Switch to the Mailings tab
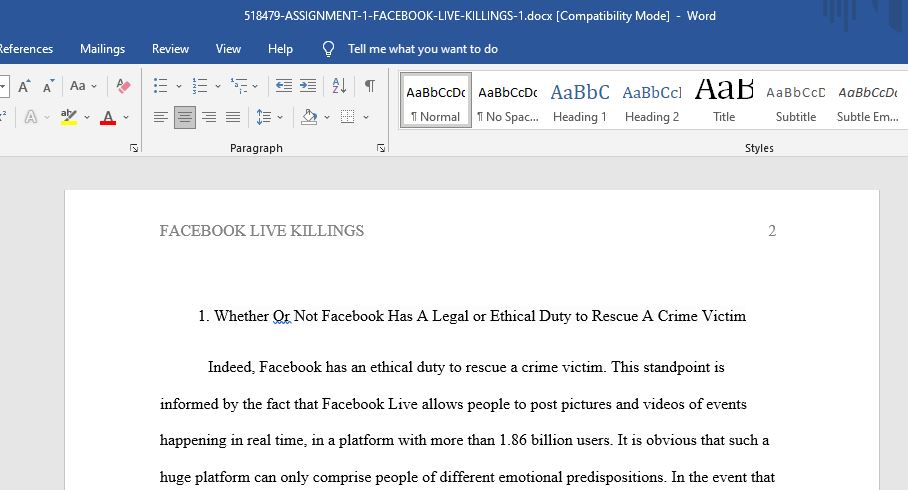908x490 pixels. 102,49
